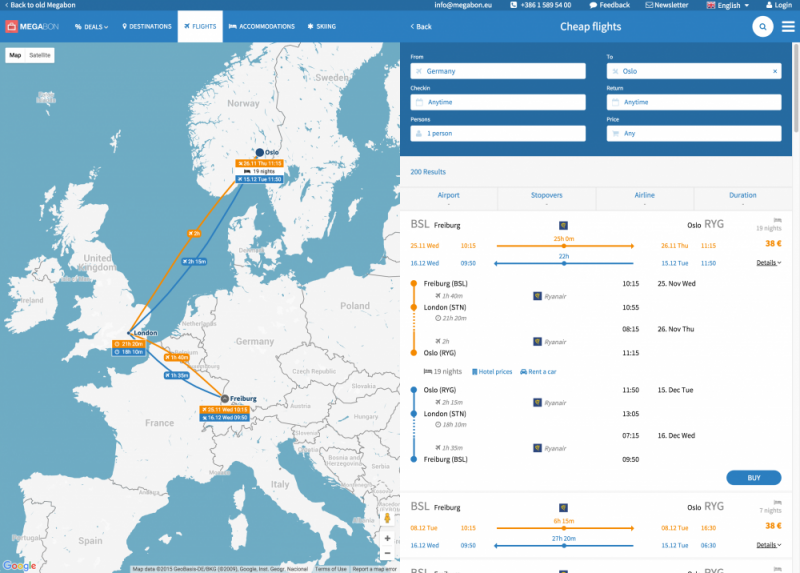
Task: Click the orange 25h 0m outbound duration bar
Action: click(564, 246)
